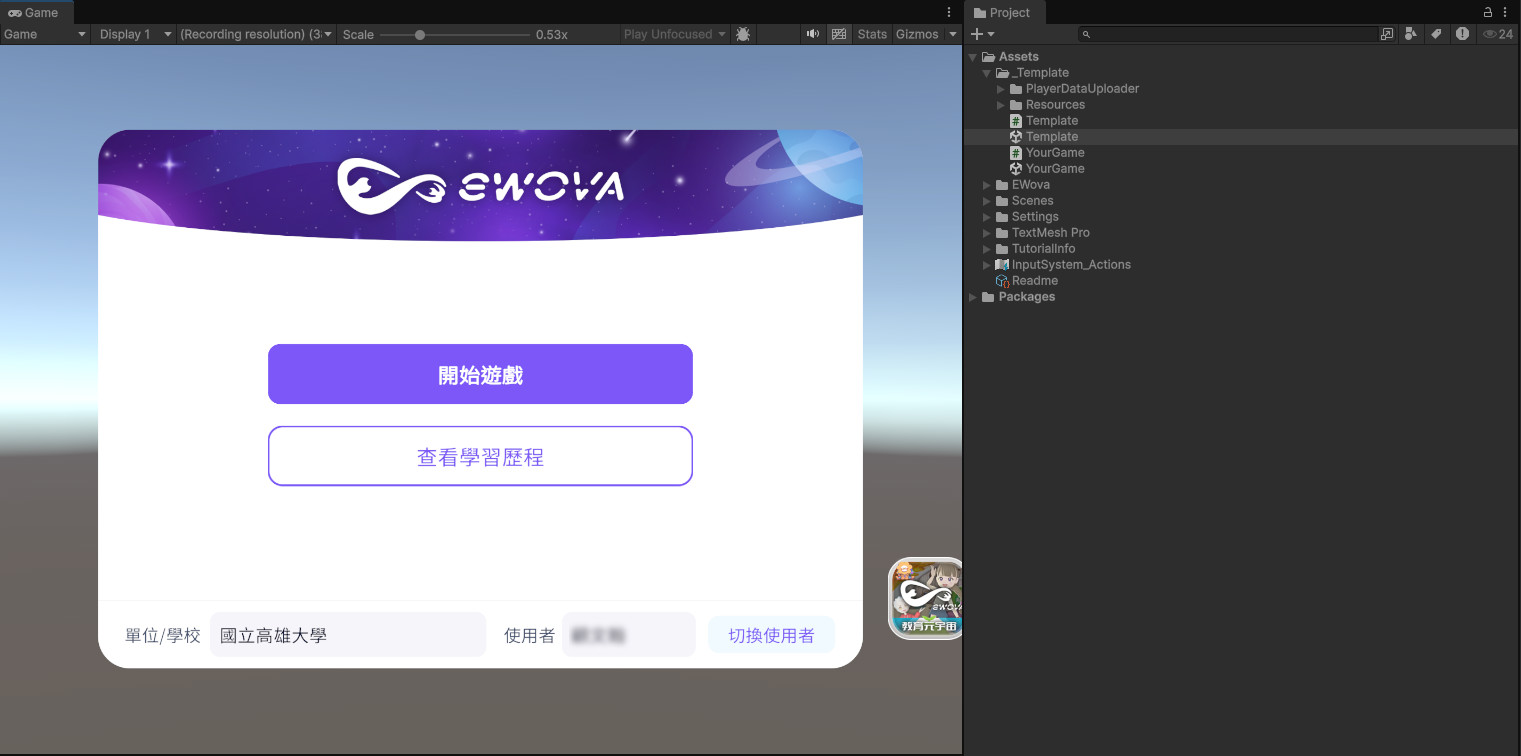Click the Settings folder icon

(1002, 217)
